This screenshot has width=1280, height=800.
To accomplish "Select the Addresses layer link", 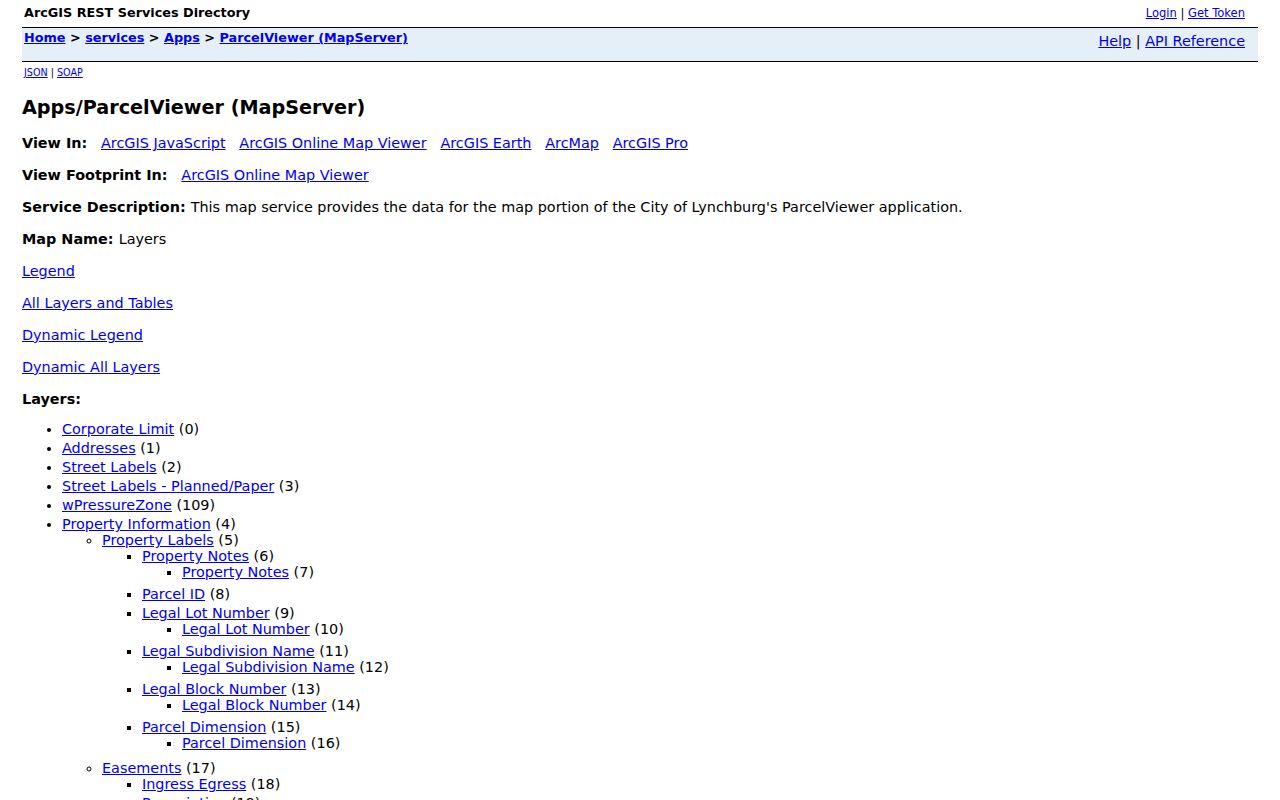I will pyautogui.click(x=99, y=448).
